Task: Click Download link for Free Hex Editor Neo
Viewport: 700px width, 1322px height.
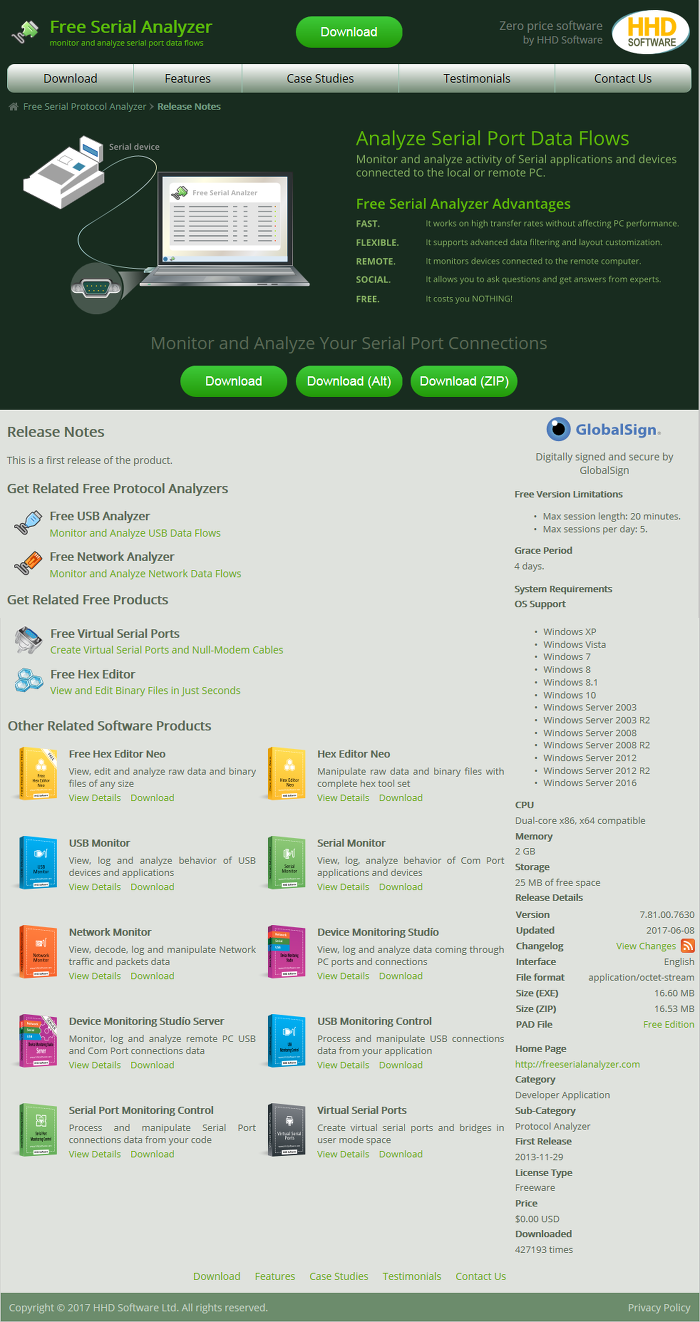Action: pyautogui.click(x=152, y=798)
